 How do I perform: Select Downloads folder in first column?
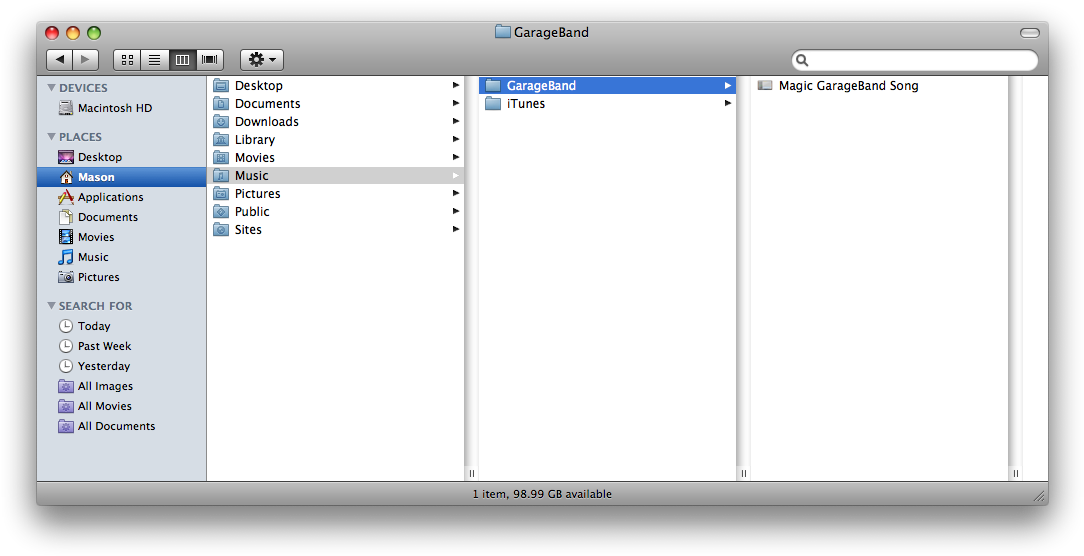point(336,122)
